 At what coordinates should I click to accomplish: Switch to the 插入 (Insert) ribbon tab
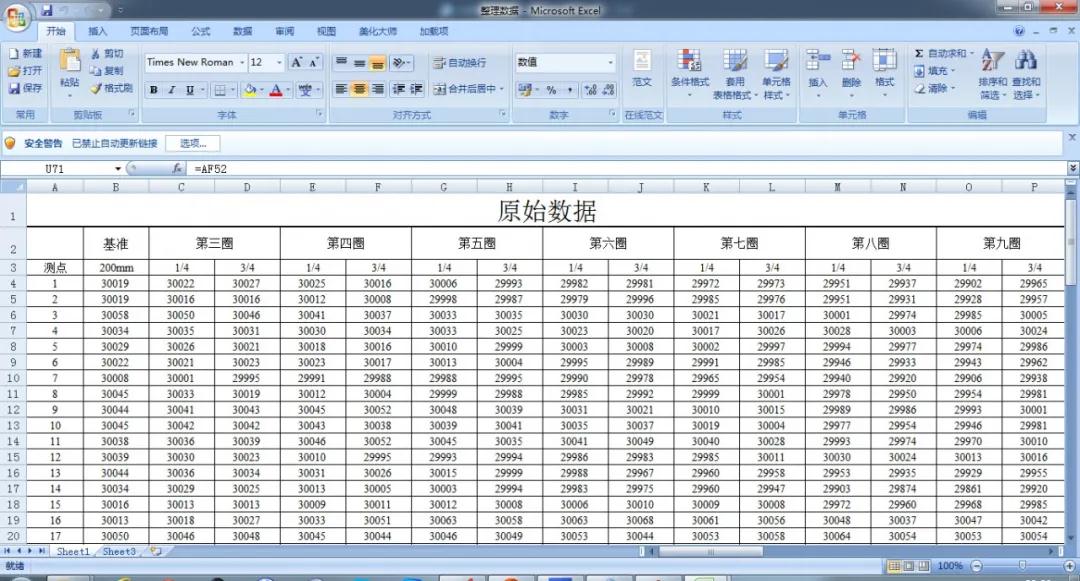click(x=97, y=31)
